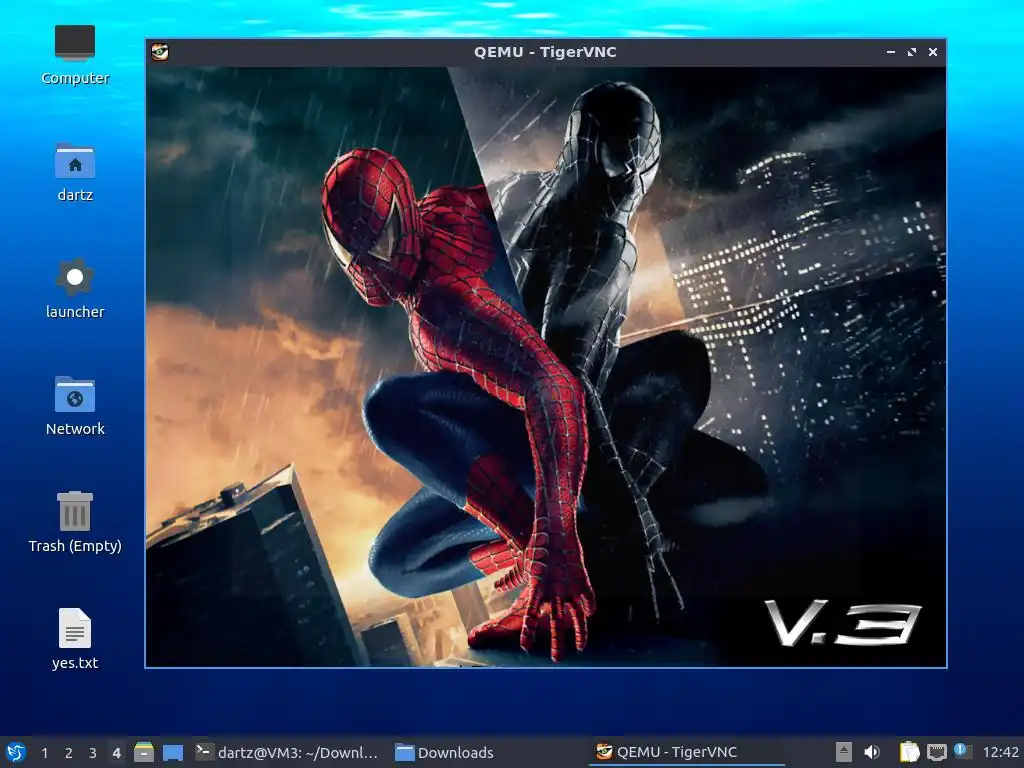Click the 12:42 panel clock

pyautogui.click(x=1000, y=752)
